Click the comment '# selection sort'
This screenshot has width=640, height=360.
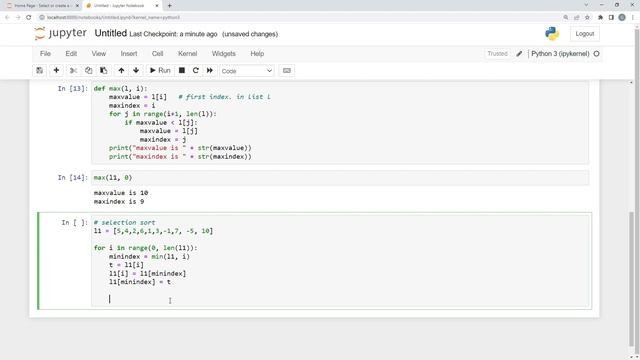point(124,222)
